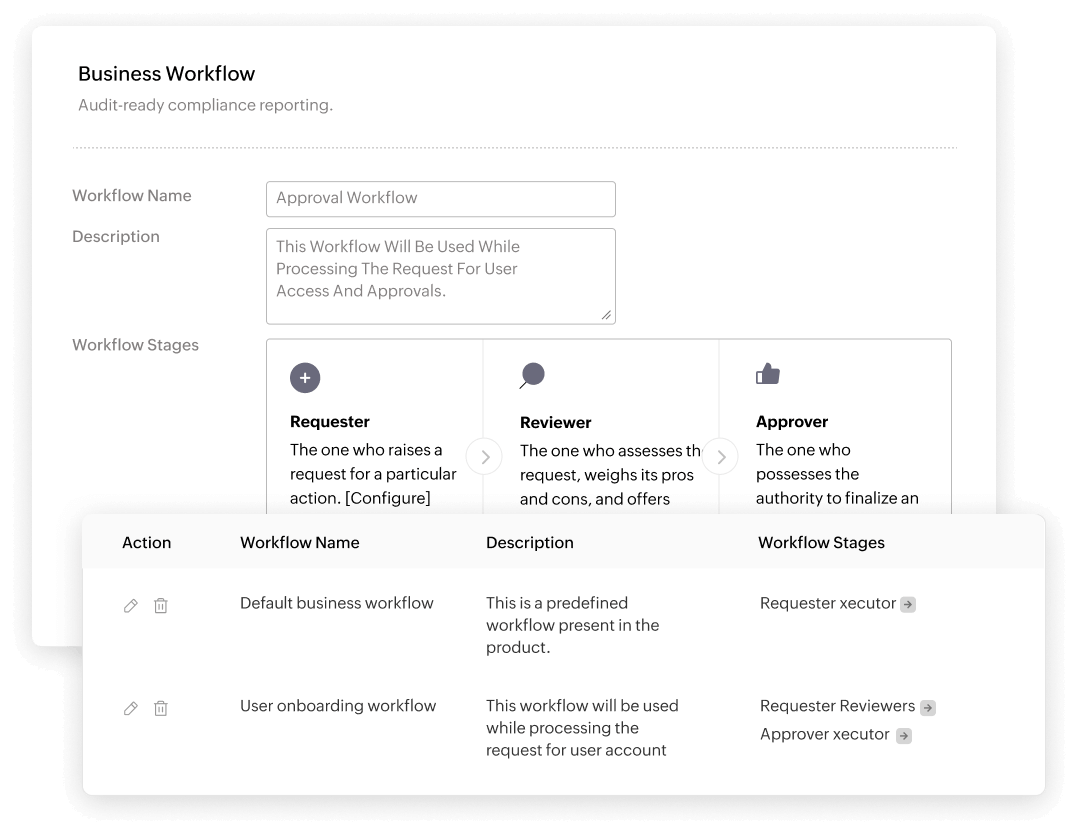
Task: Click the resize handle on the Description textarea
Action: 607,316
